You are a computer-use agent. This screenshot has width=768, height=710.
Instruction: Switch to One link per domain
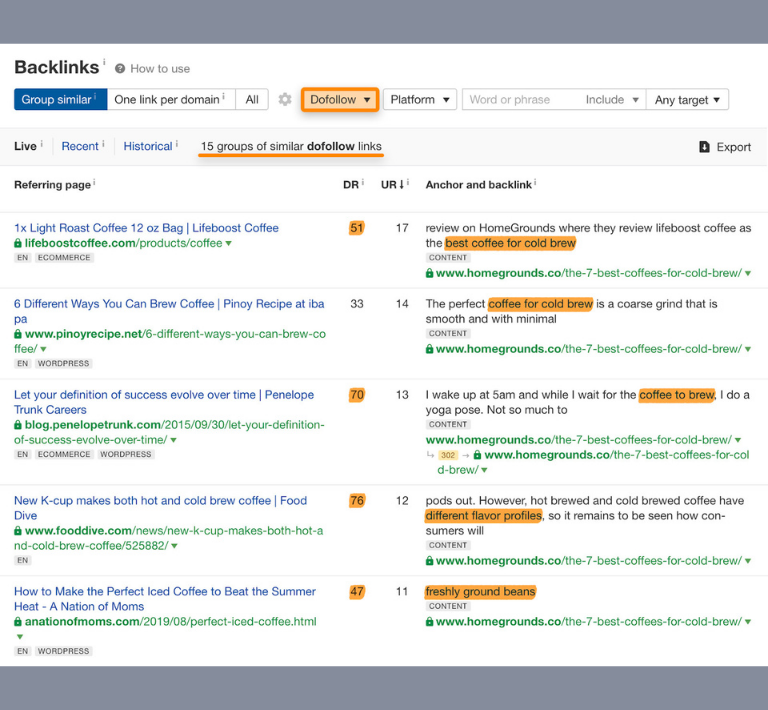tap(167, 100)
